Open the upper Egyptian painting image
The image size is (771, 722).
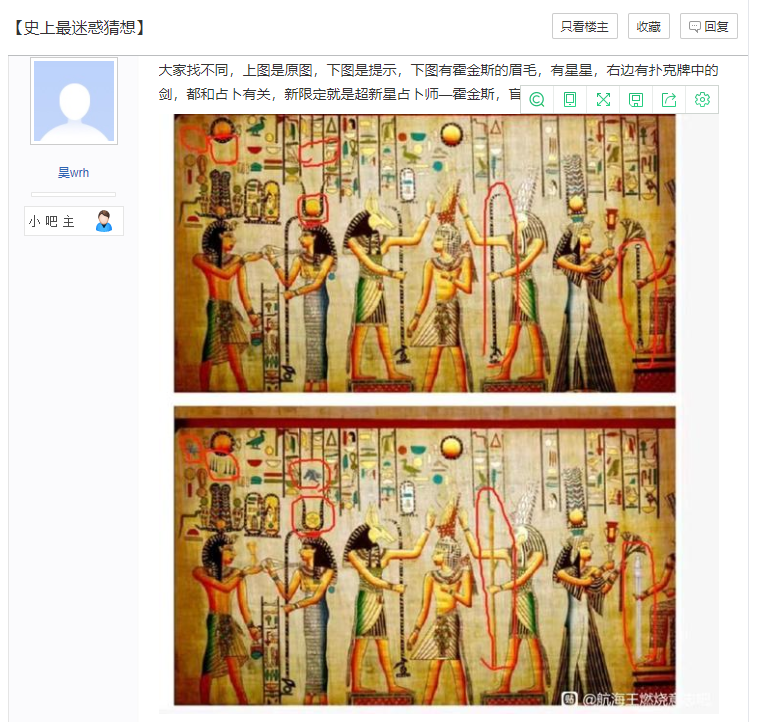pyautogui.click(x=424, y=253)
